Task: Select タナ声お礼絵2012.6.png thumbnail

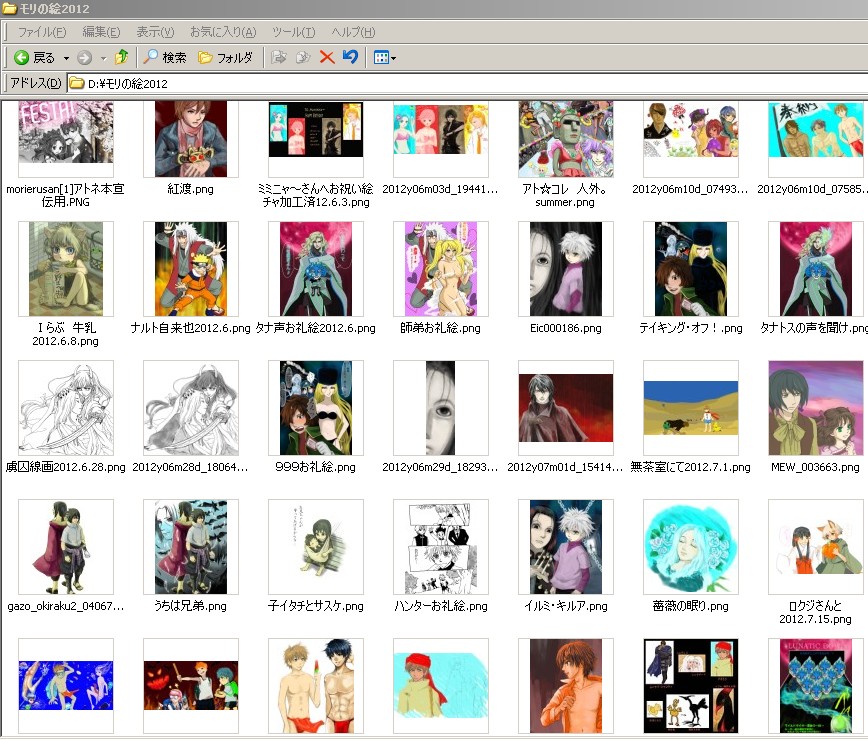Action: click(316, 269)
